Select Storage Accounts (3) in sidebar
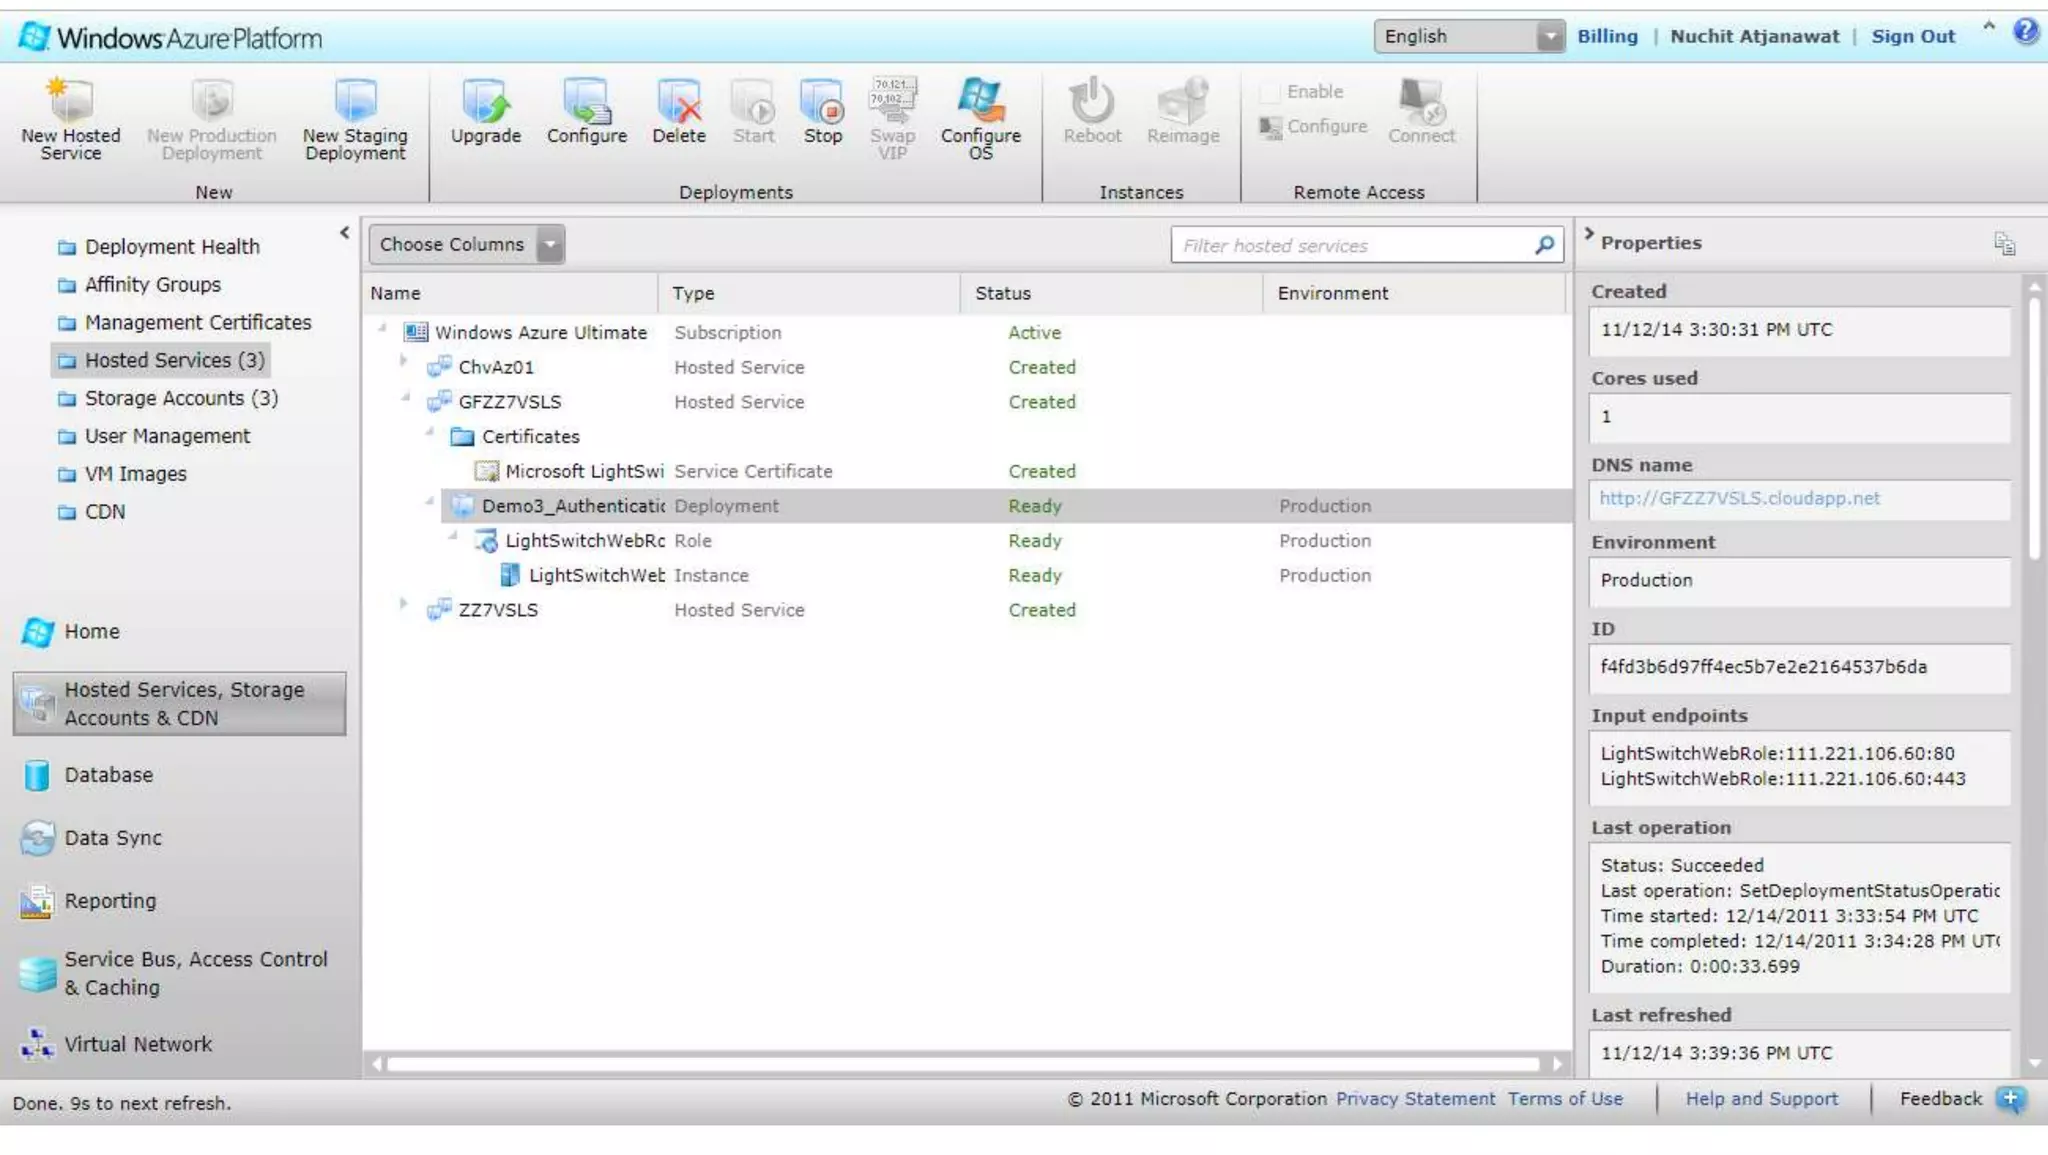 pos(180,398)
